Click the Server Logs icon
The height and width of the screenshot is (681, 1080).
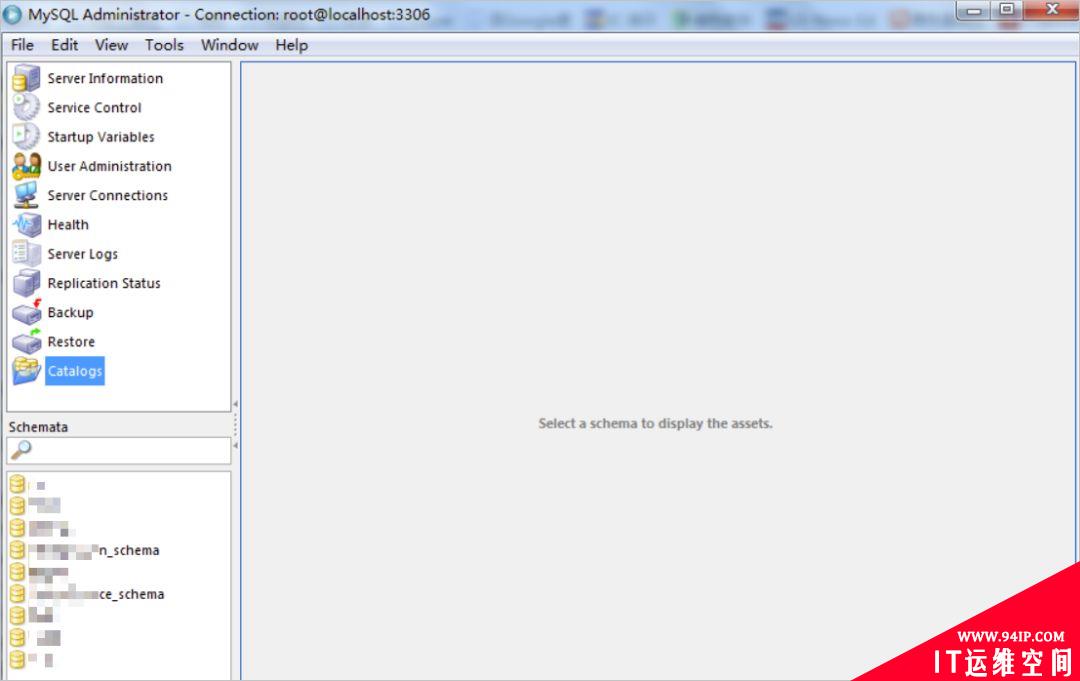(26, 253)
